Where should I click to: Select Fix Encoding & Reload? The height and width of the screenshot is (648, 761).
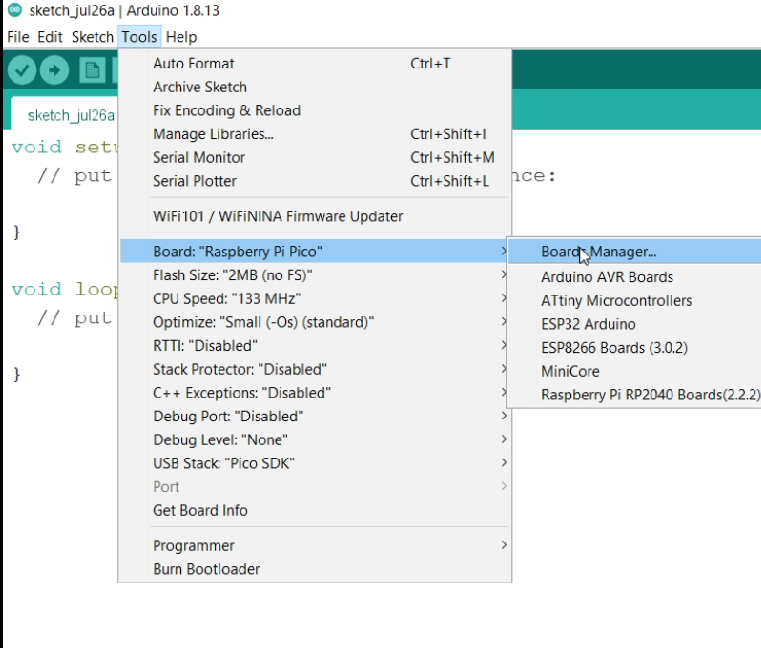(314, 110)
